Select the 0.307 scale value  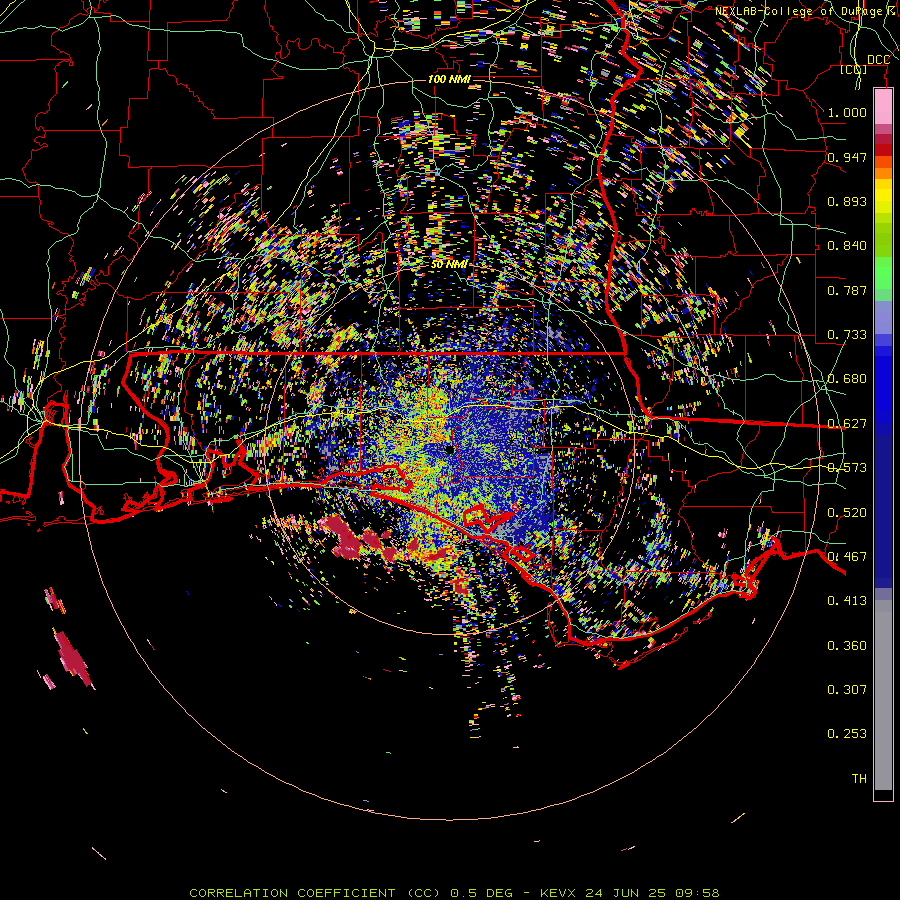[847, 689]
